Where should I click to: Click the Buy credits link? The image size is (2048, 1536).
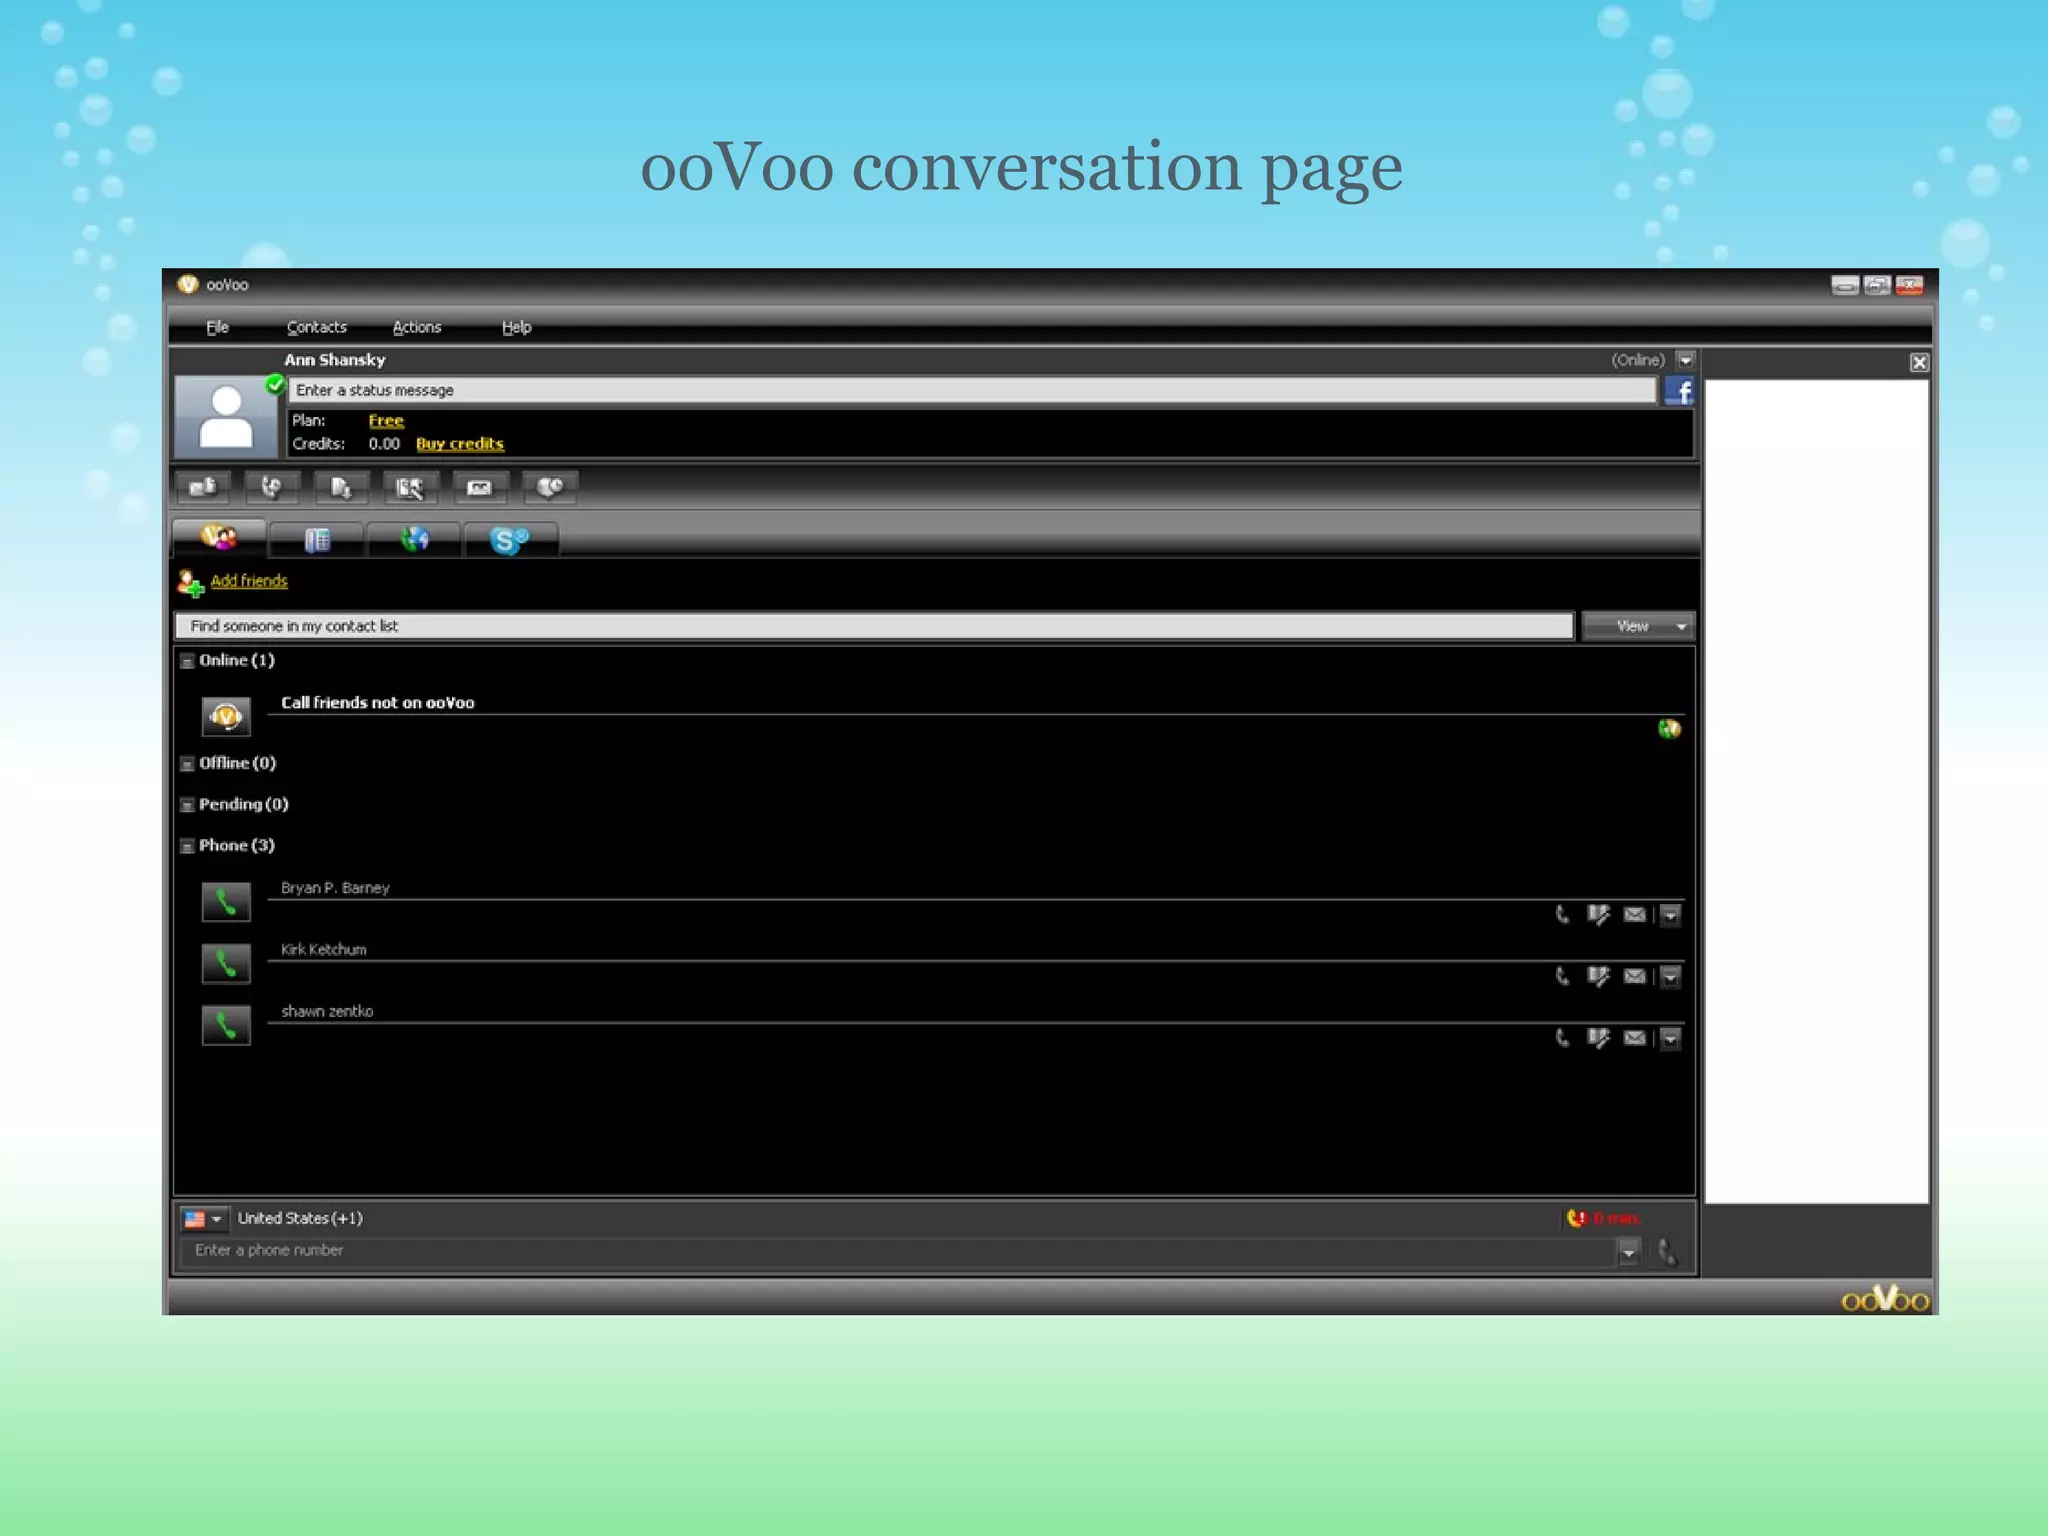(460, 444)
